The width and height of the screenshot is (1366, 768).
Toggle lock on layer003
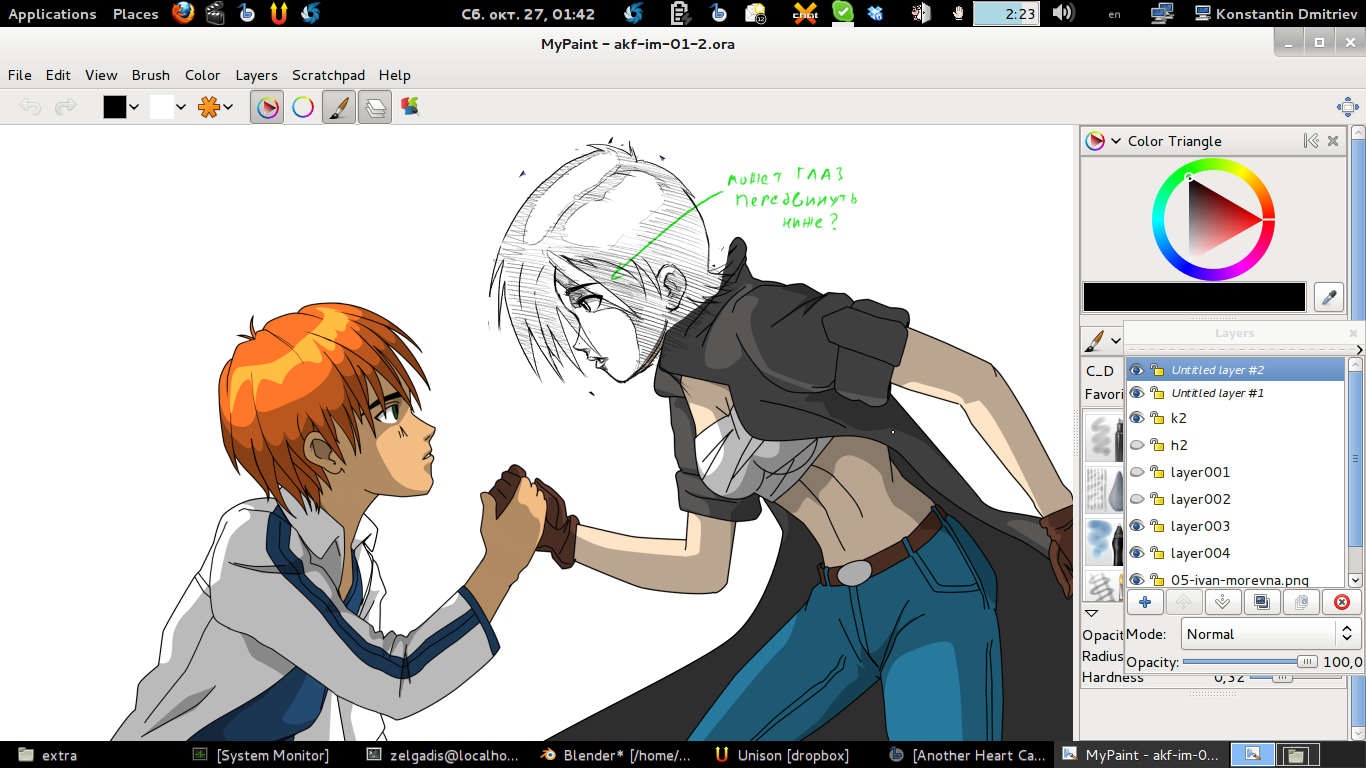coord(1157,526)
